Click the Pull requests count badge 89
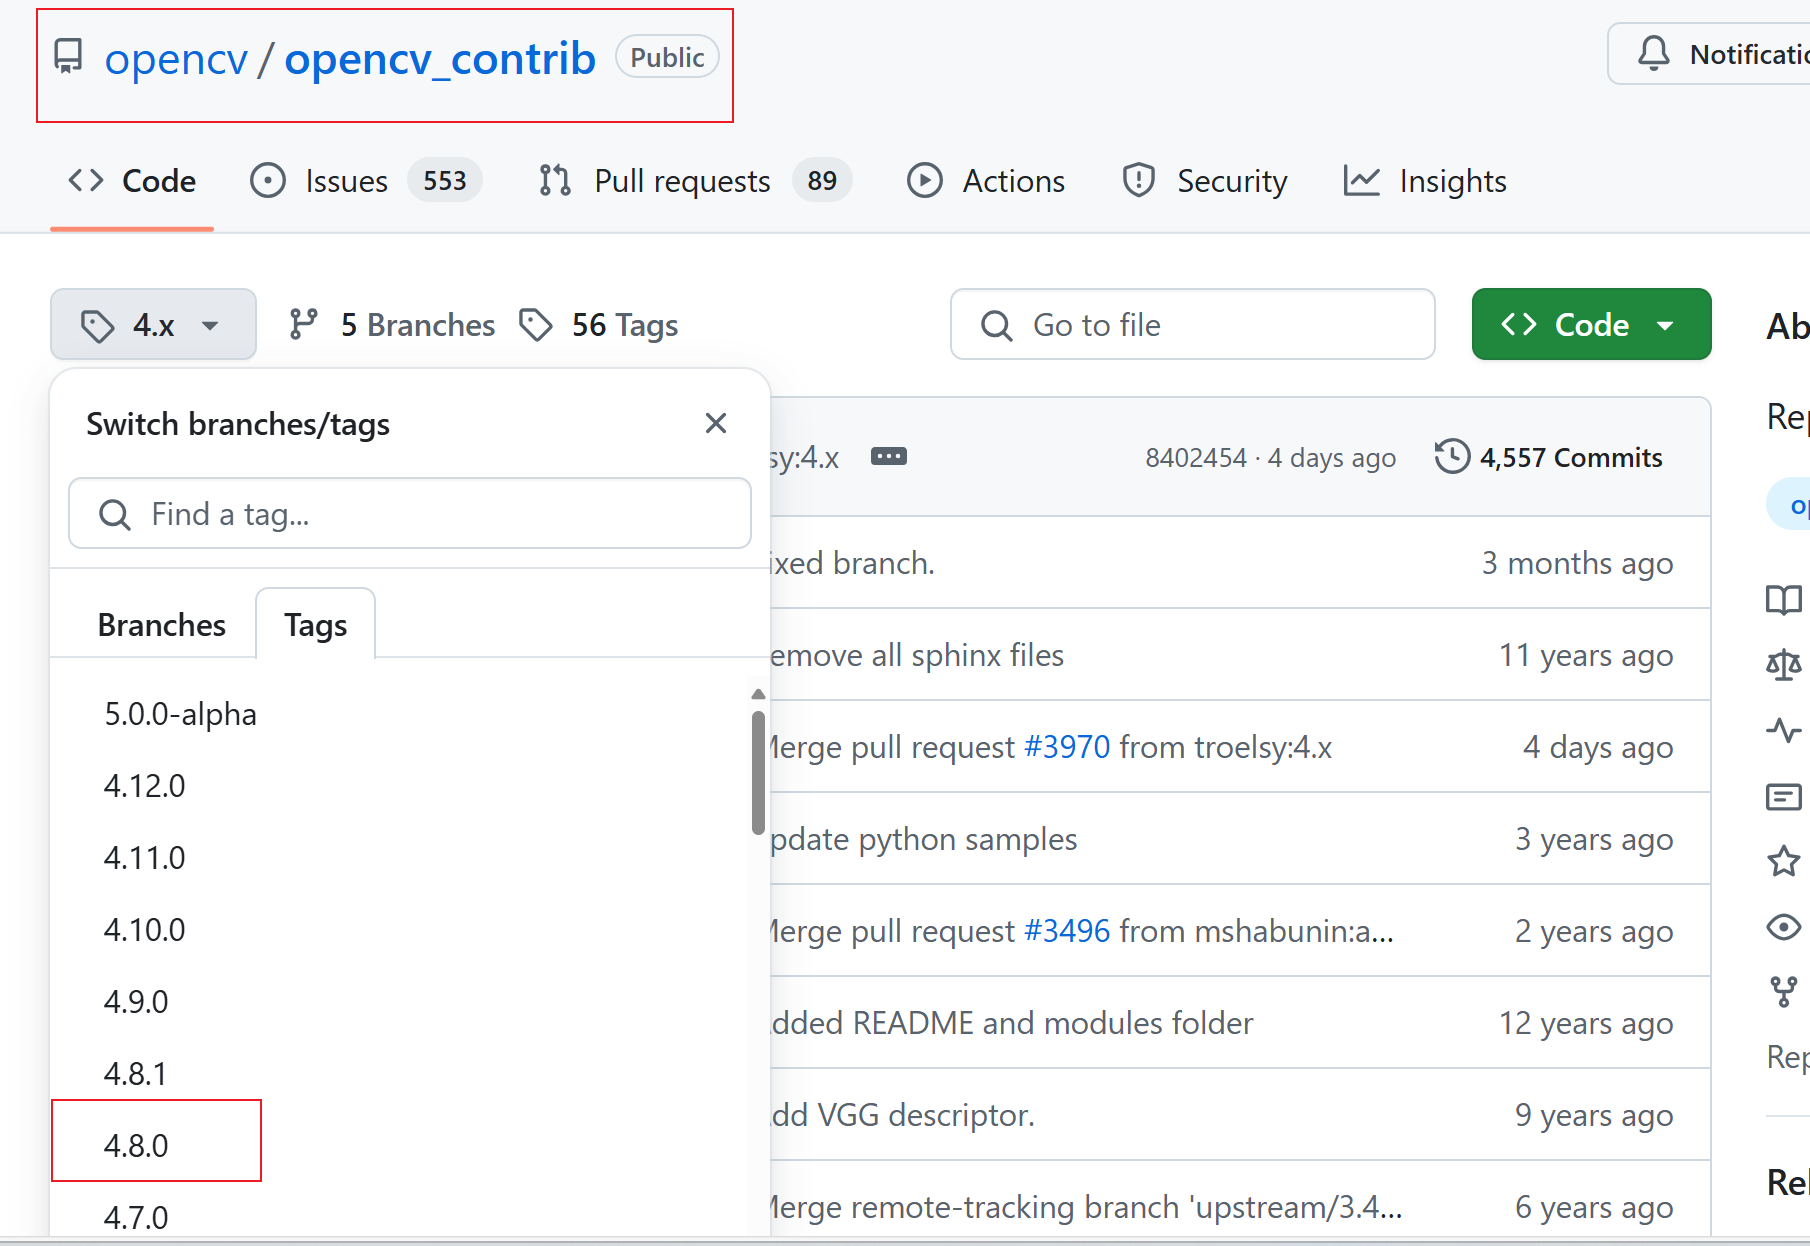 pyautogui.click(x=822, y=181)
